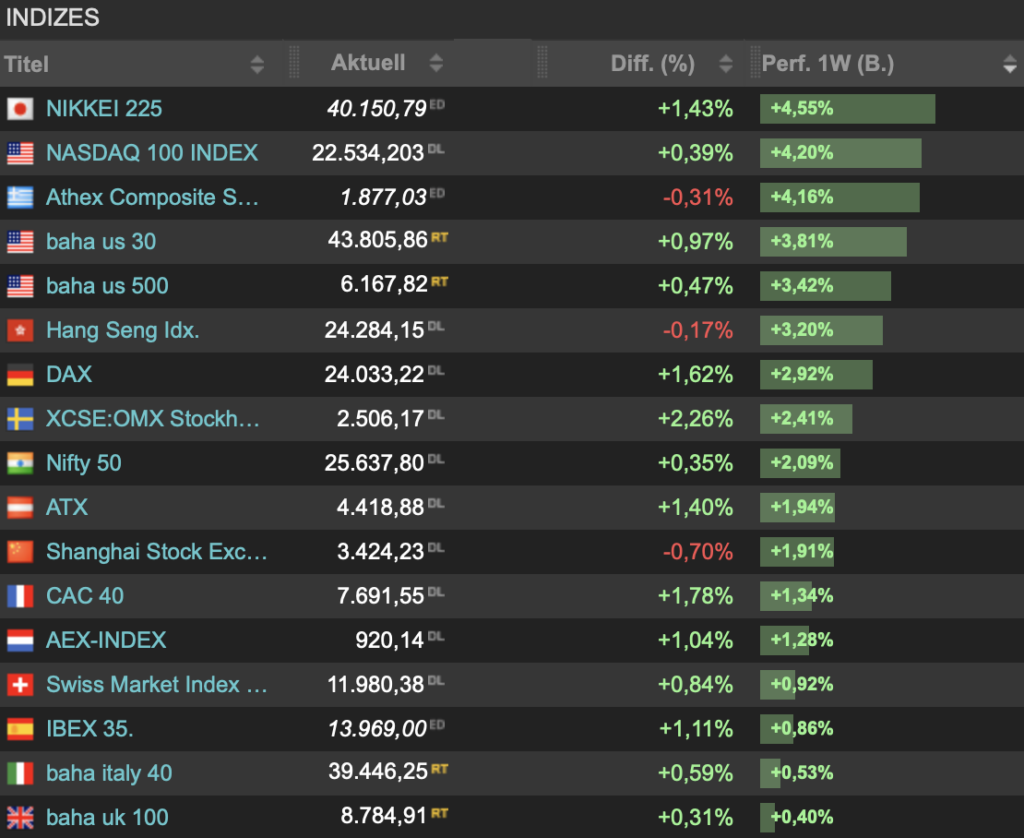Screen dimensions: 1024x838
Task: Click the Dutch flag beside AEX-INDEX
Action: (x=20, y=641)
